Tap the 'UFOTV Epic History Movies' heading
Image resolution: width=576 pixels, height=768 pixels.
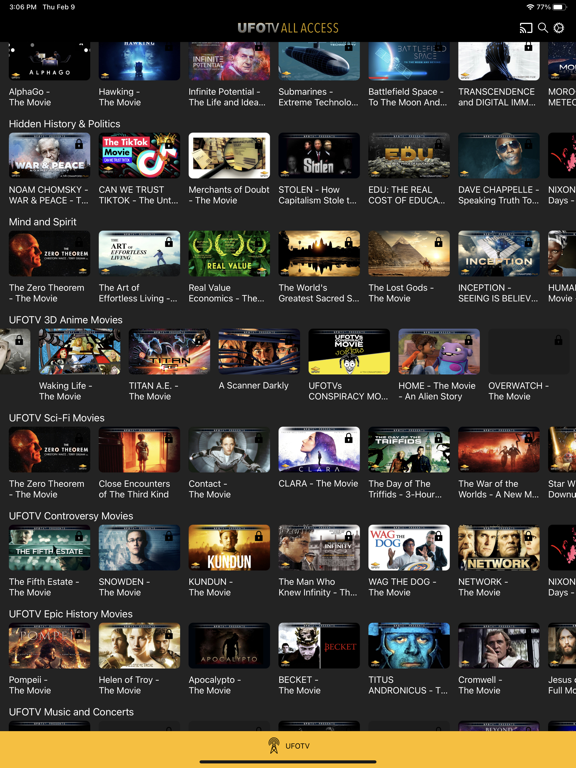71,614
